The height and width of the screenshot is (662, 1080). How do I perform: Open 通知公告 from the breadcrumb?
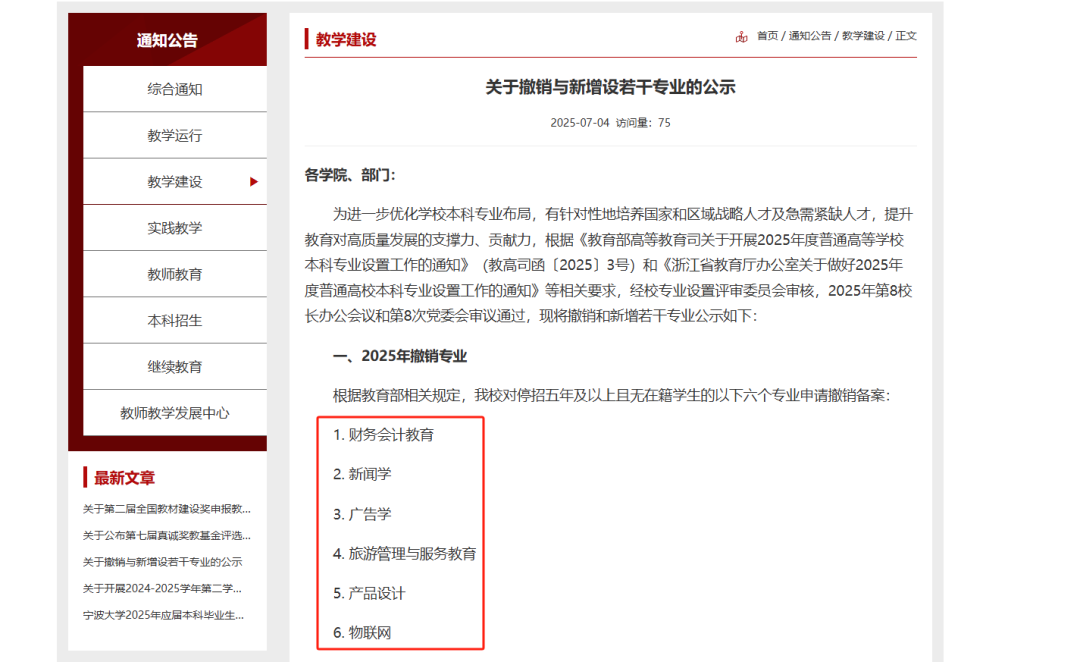812,35
